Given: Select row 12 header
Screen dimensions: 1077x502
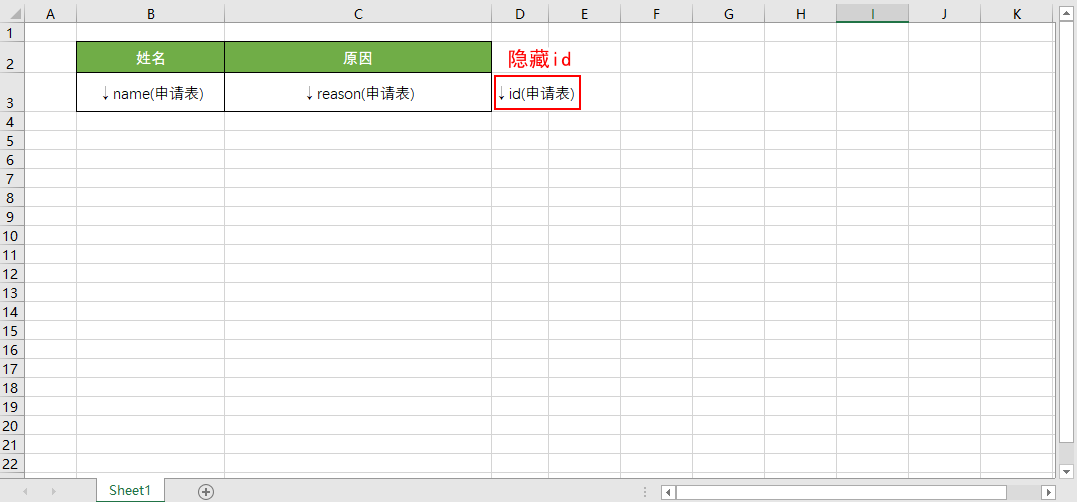Looking at the screenshot, I should click(x=12, y=273).
